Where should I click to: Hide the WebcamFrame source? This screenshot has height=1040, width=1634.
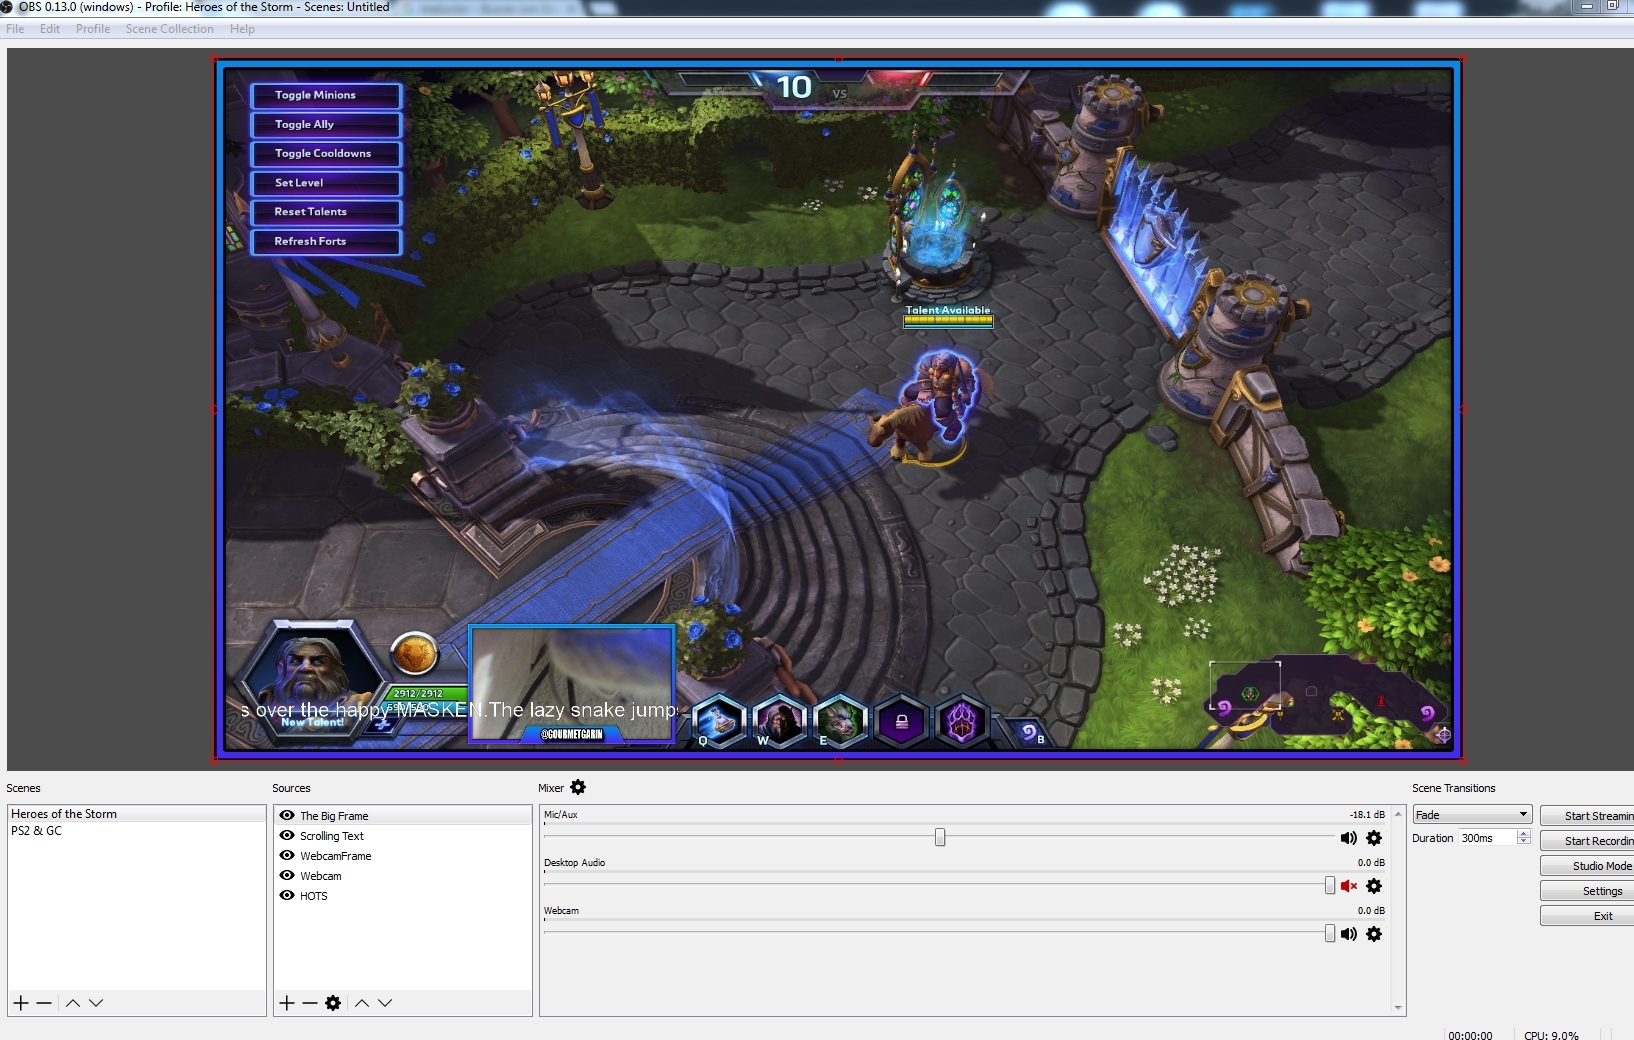(x=287, y=856)
